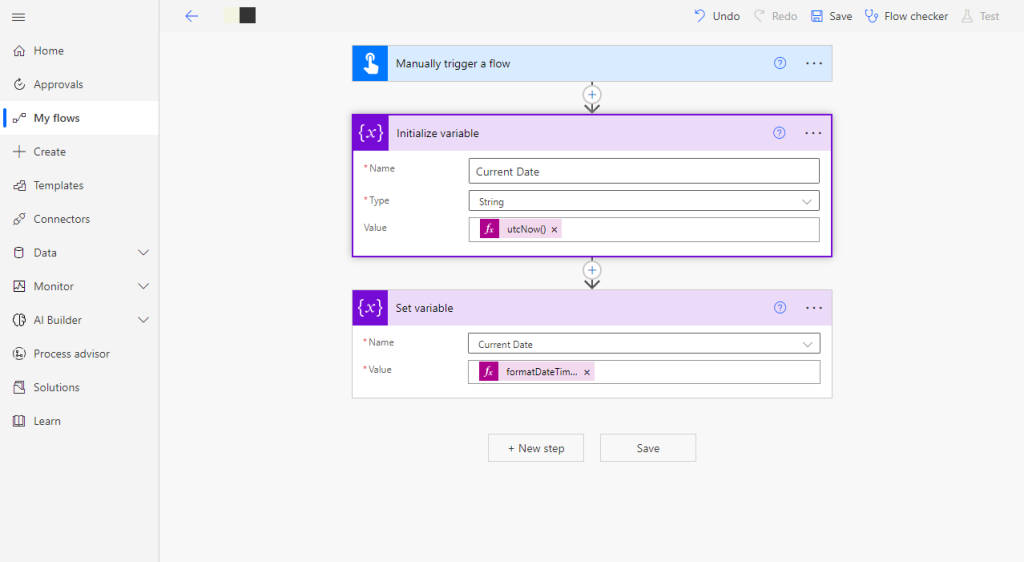Click the Manually trigger a flow header
This screenshot has height=562, width=1024.
tap(592, 63)
